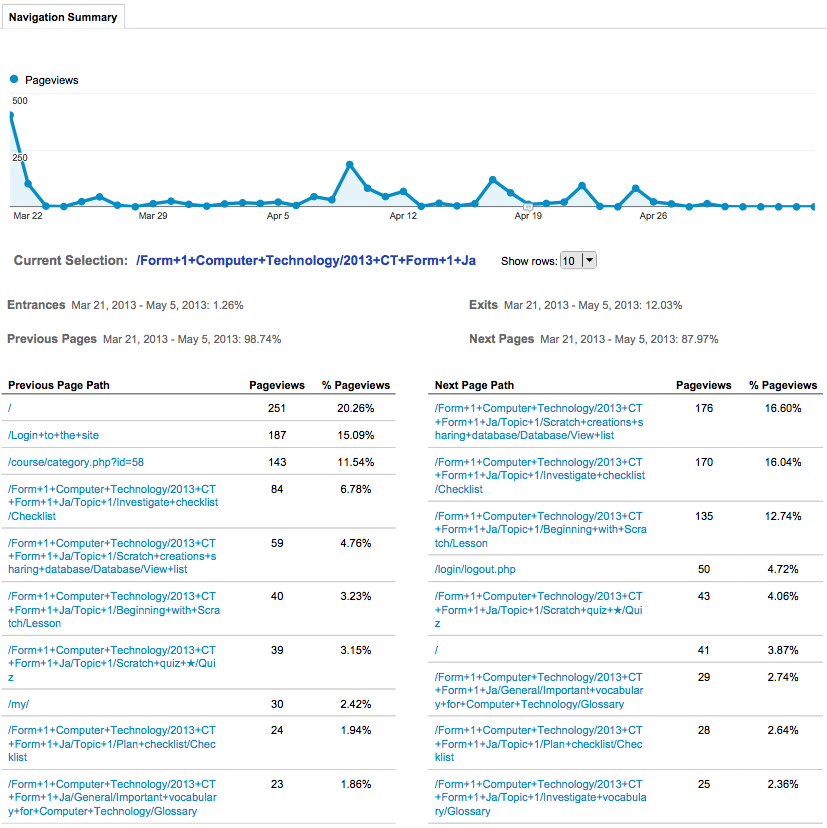827x828 pixels.
Task: Open Beginning+with+Scratch/Lesson link in Next Page Path
Action: [x=539, y=530]
